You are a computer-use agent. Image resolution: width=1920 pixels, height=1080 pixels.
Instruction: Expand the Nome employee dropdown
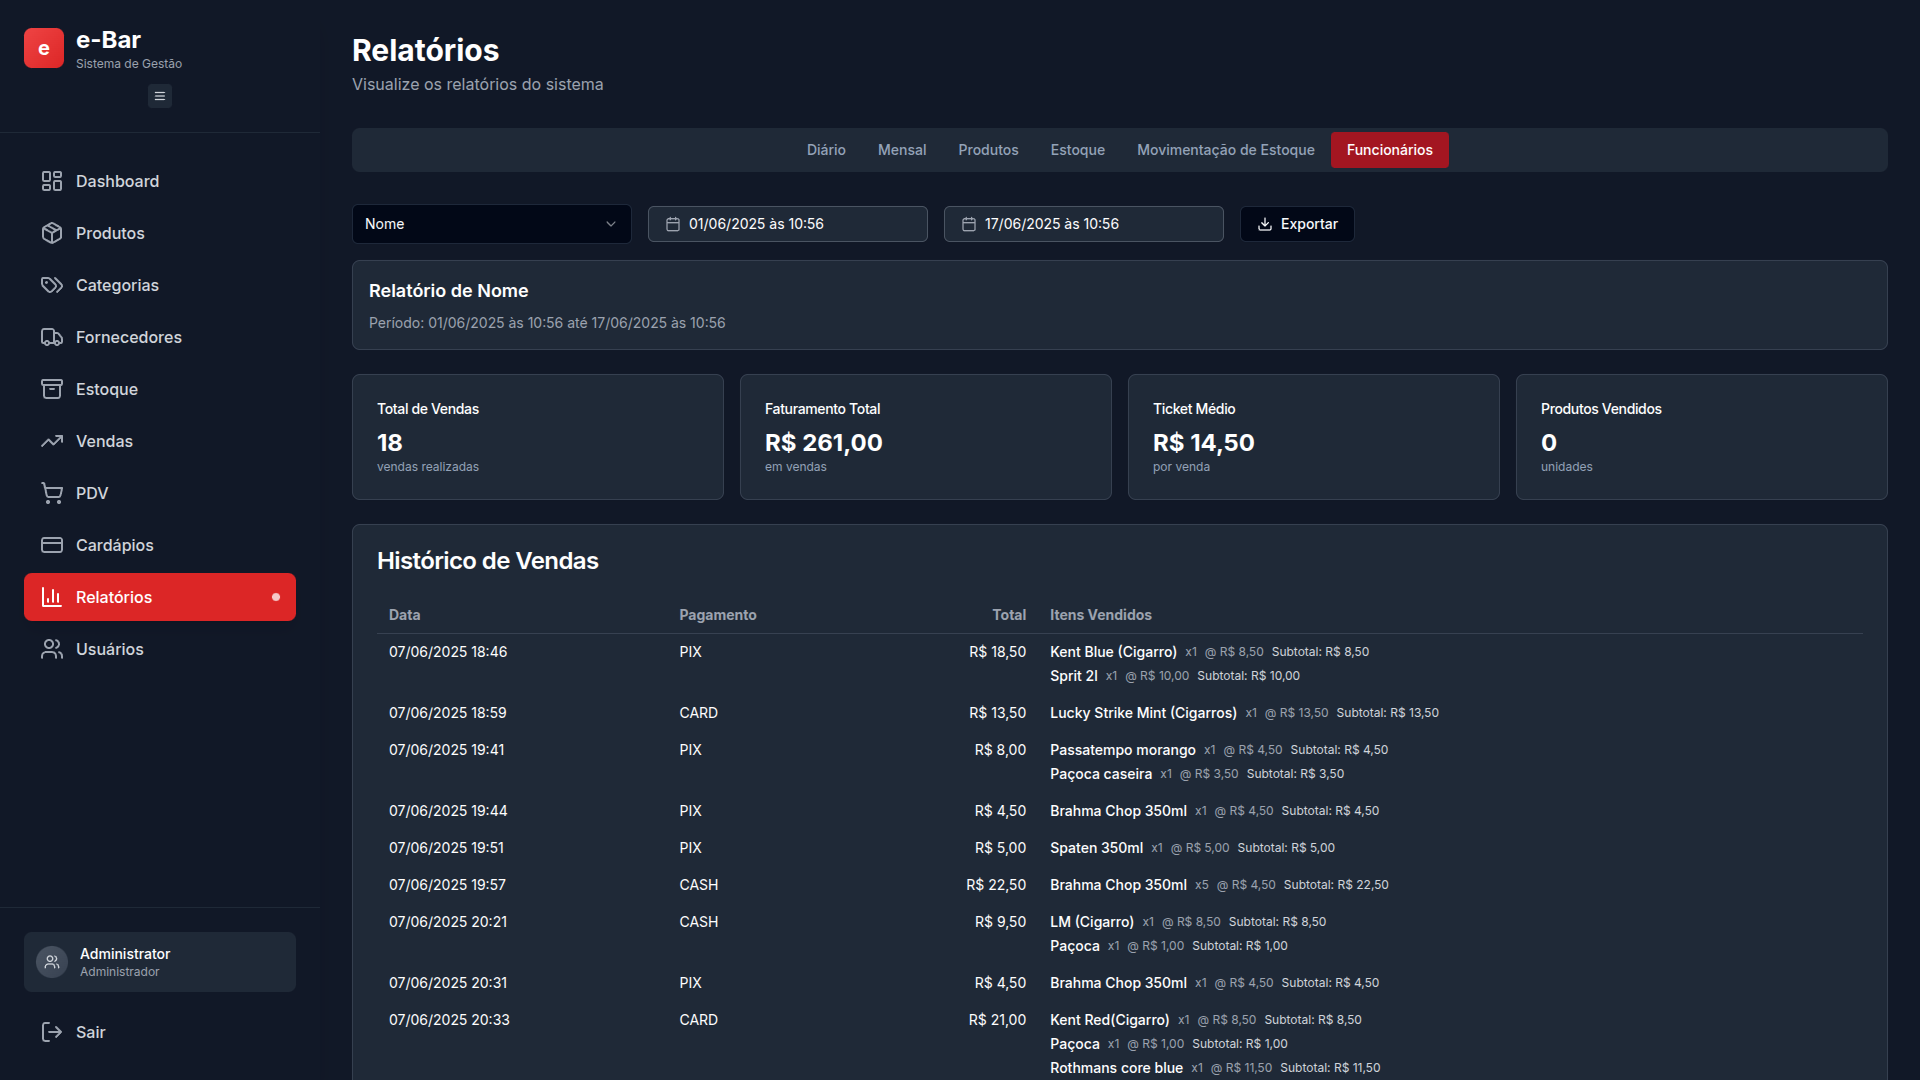click(491, 224)
